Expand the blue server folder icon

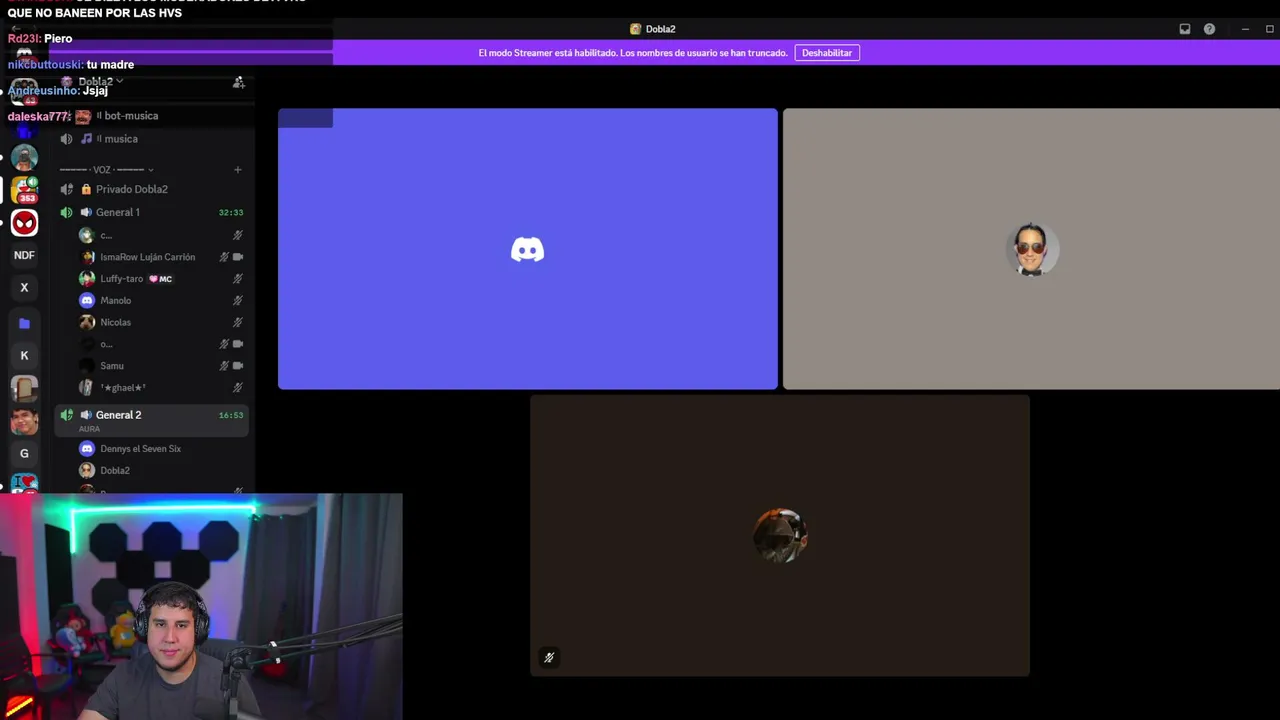pyautogui.click(x=25, y=323)
